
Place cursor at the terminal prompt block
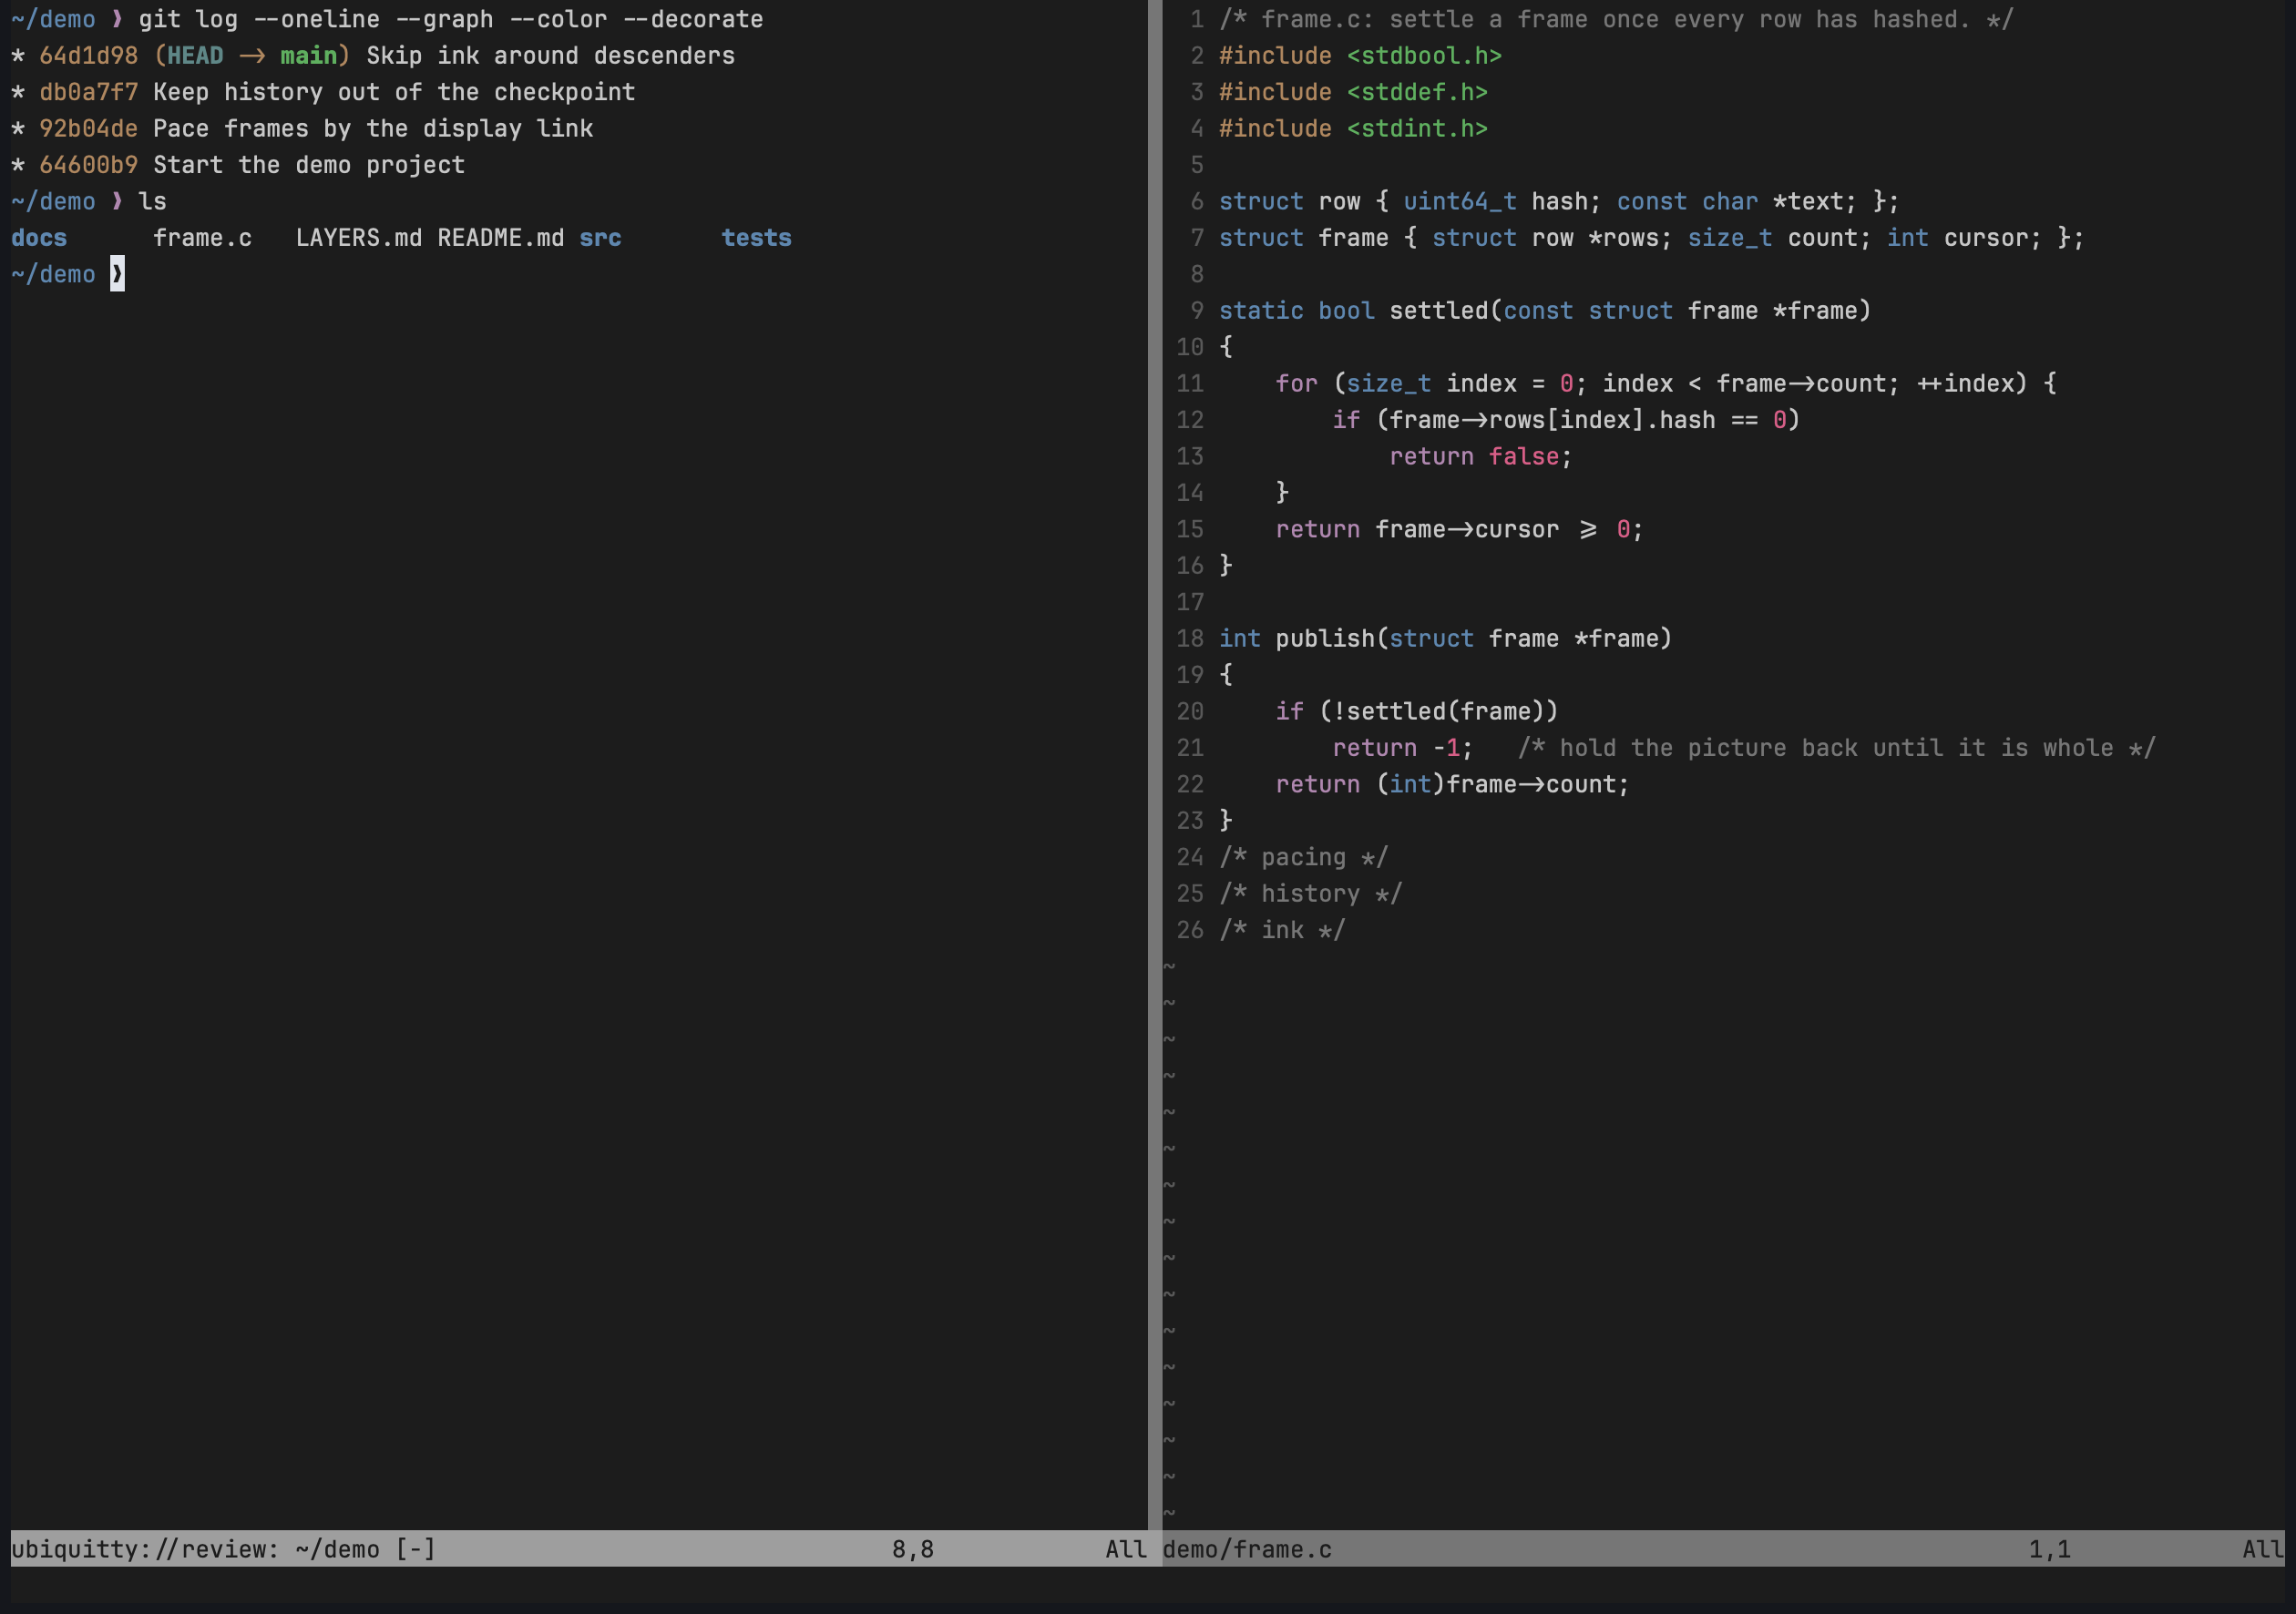pos(117,274)
